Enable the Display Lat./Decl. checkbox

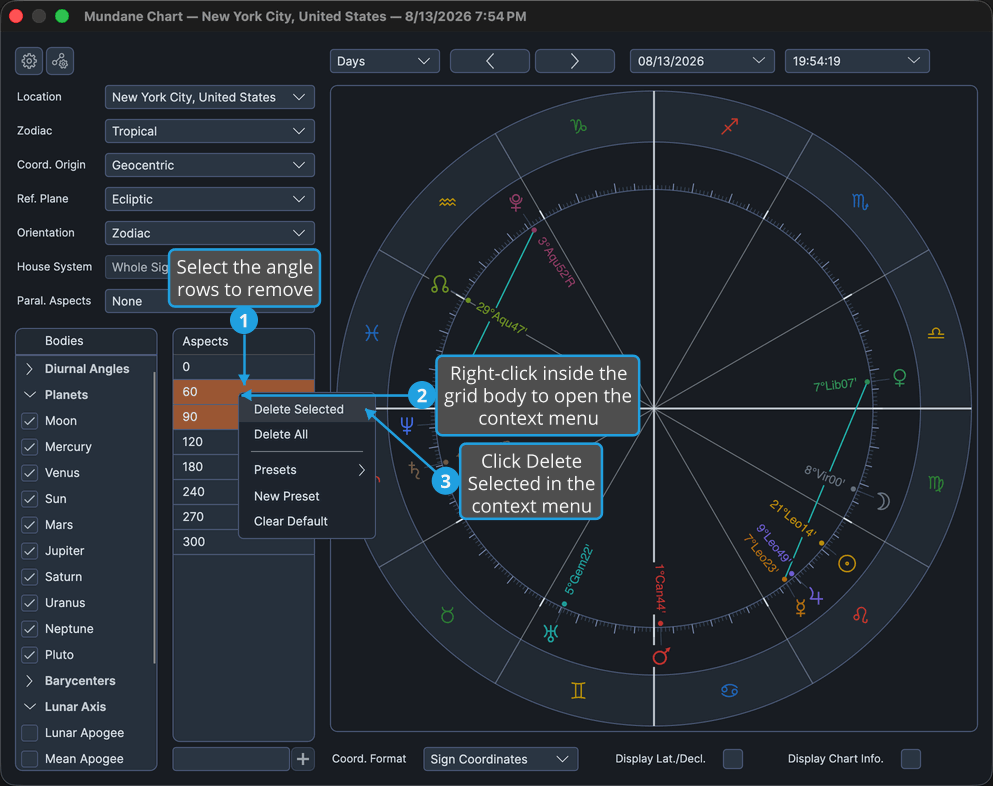(x=733, y=759)
